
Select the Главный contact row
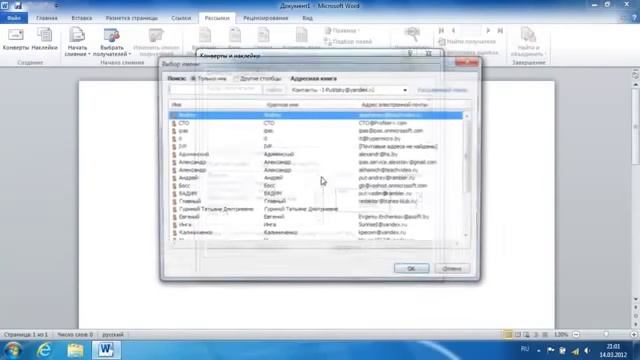[x=316, y=201]
